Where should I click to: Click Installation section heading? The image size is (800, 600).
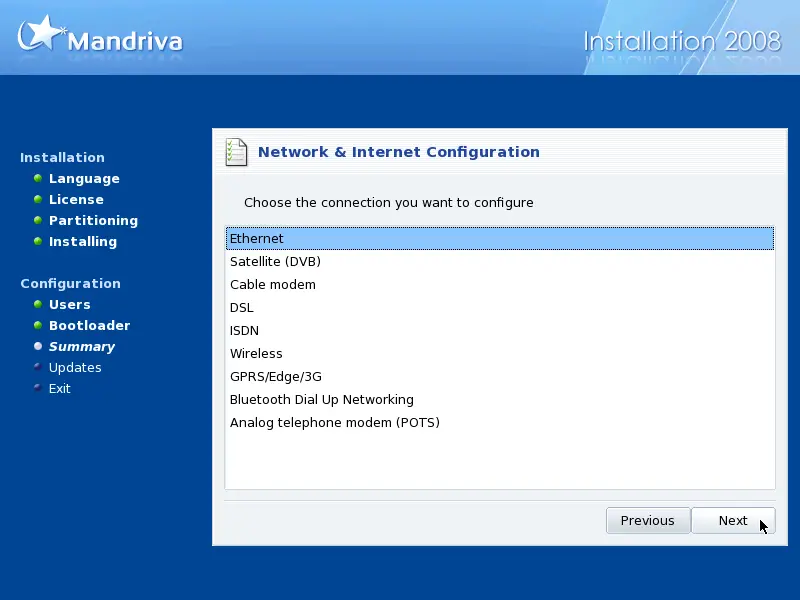(62, 157)
